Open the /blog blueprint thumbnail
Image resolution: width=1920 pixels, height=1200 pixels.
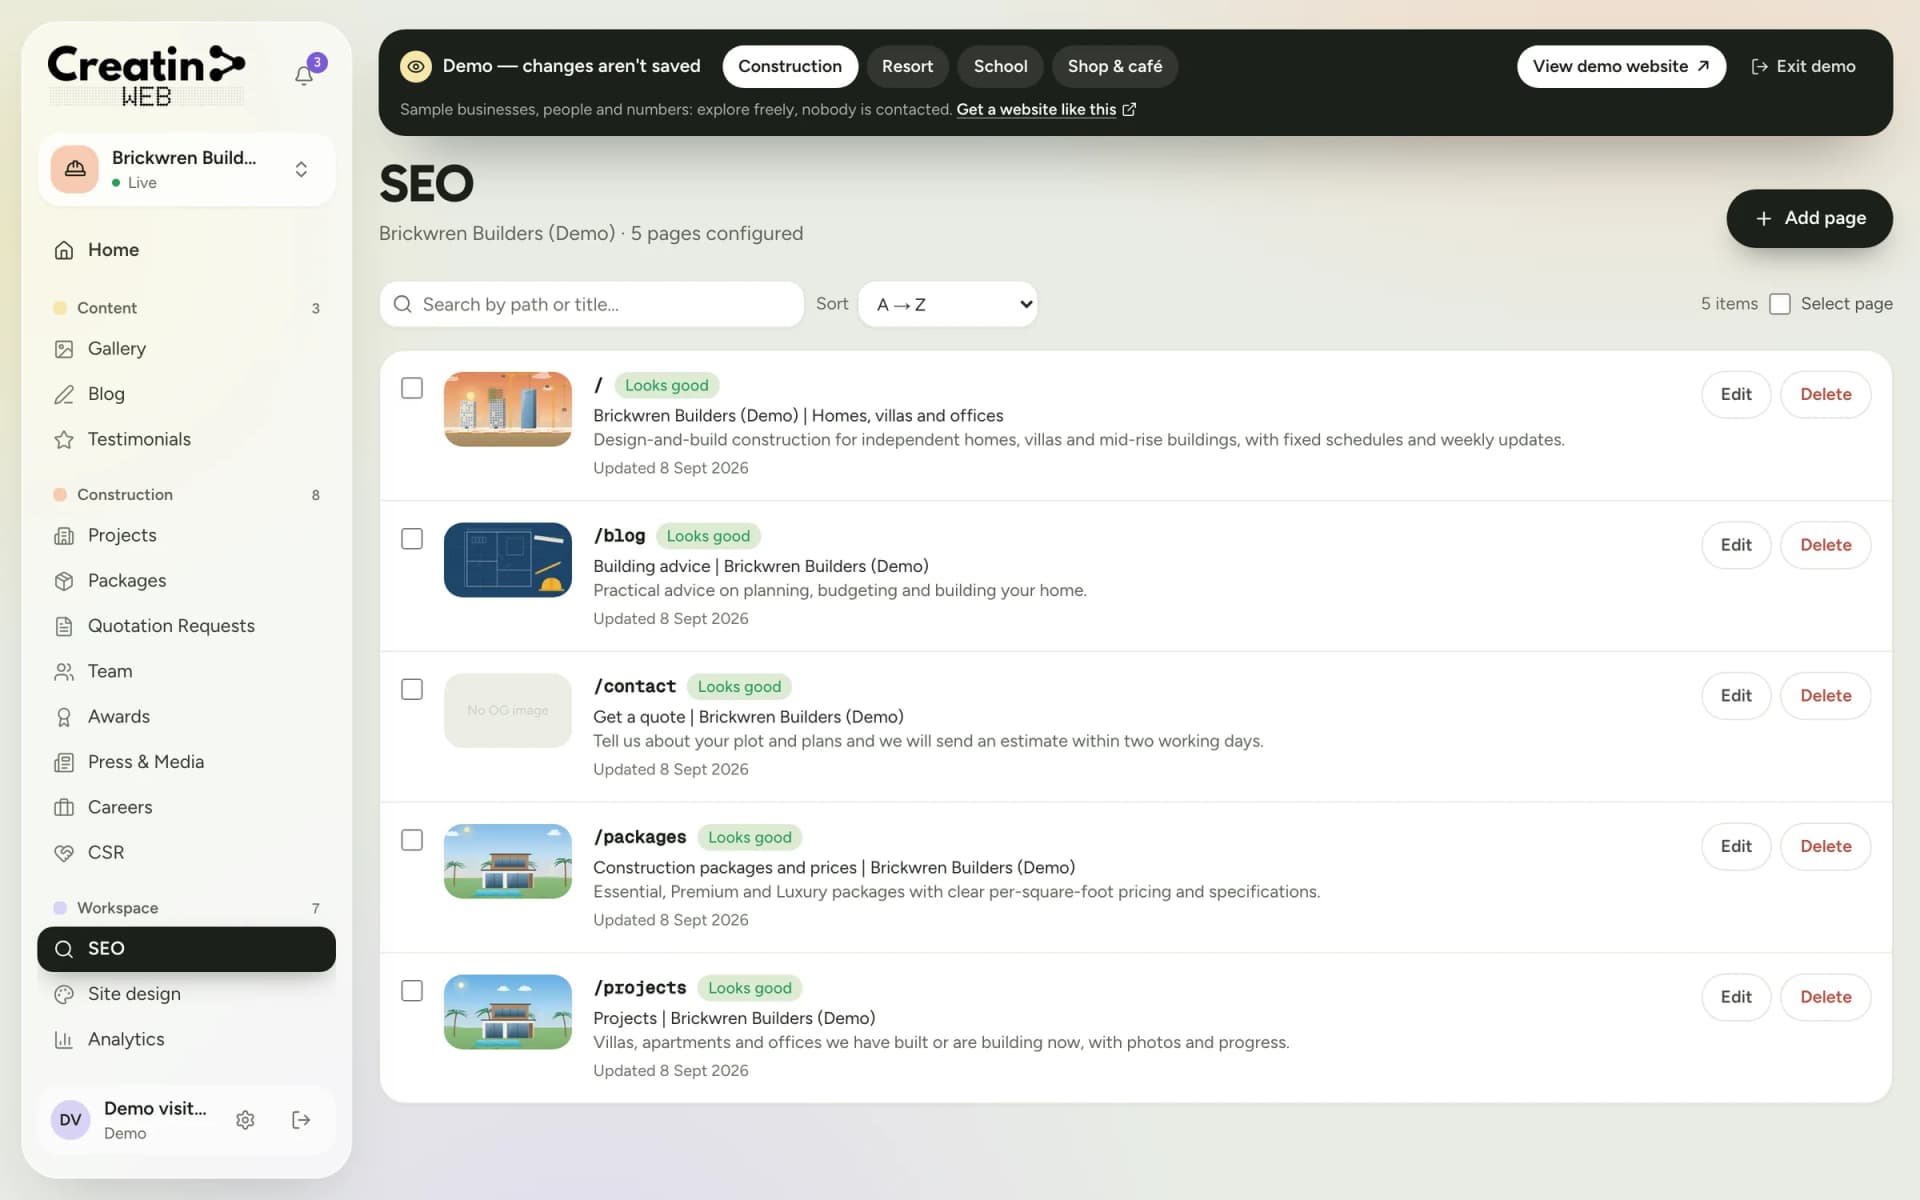508,560
